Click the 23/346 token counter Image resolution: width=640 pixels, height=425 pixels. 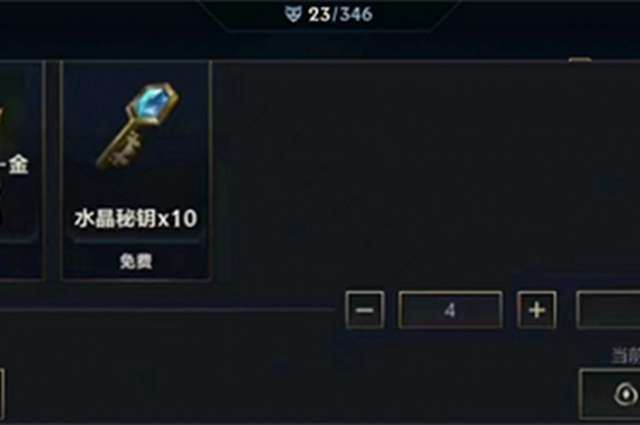tap(340, 15)
